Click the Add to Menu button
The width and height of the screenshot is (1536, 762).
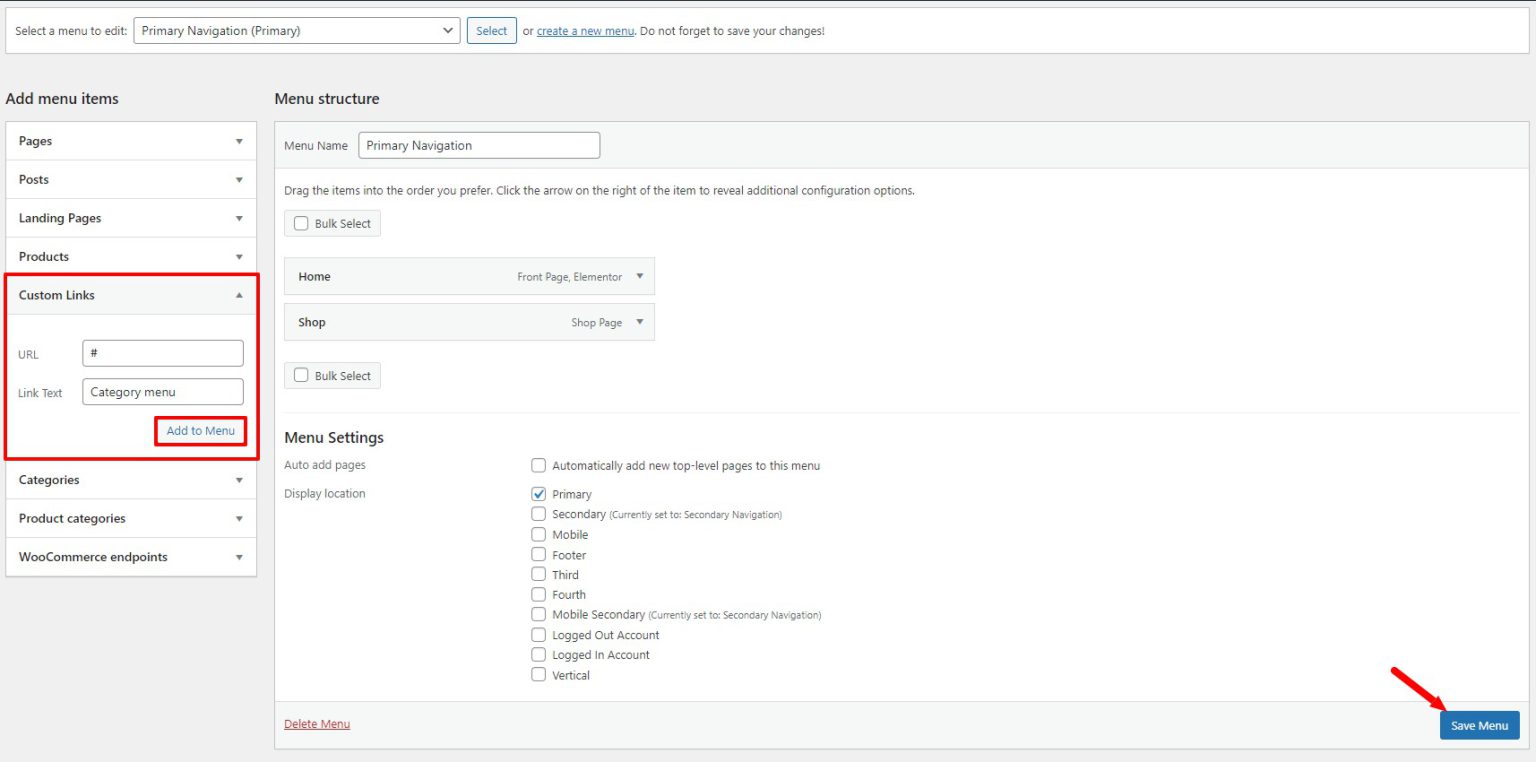200,430
